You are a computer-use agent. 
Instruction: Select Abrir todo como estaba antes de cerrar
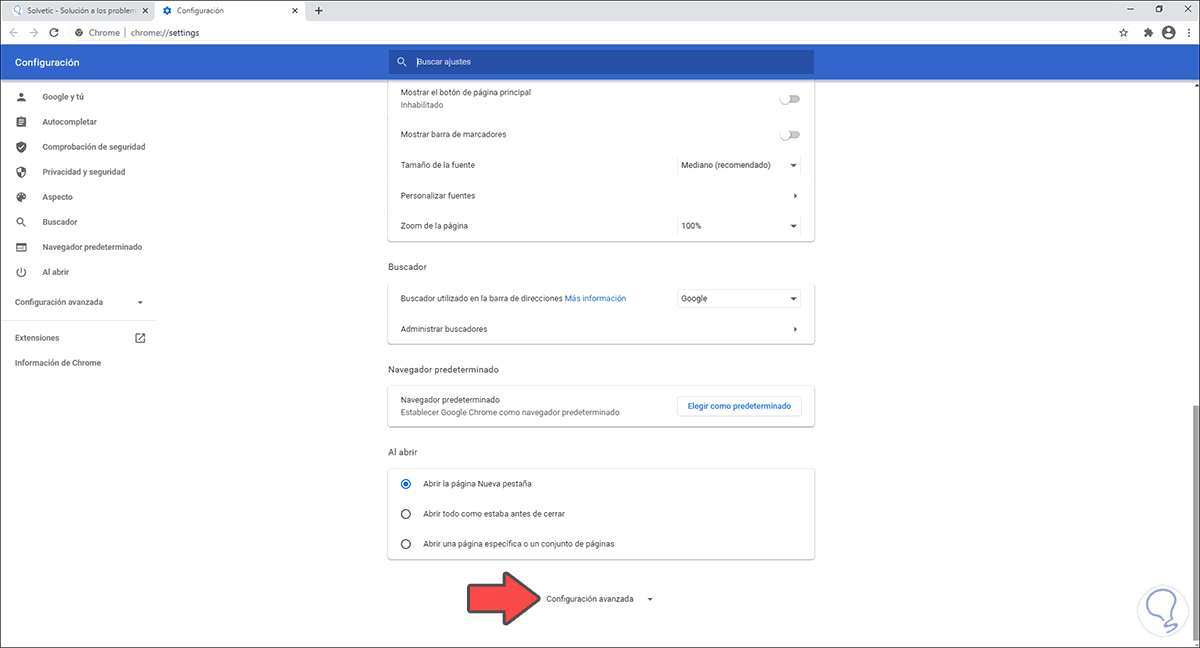pos(405,514)
